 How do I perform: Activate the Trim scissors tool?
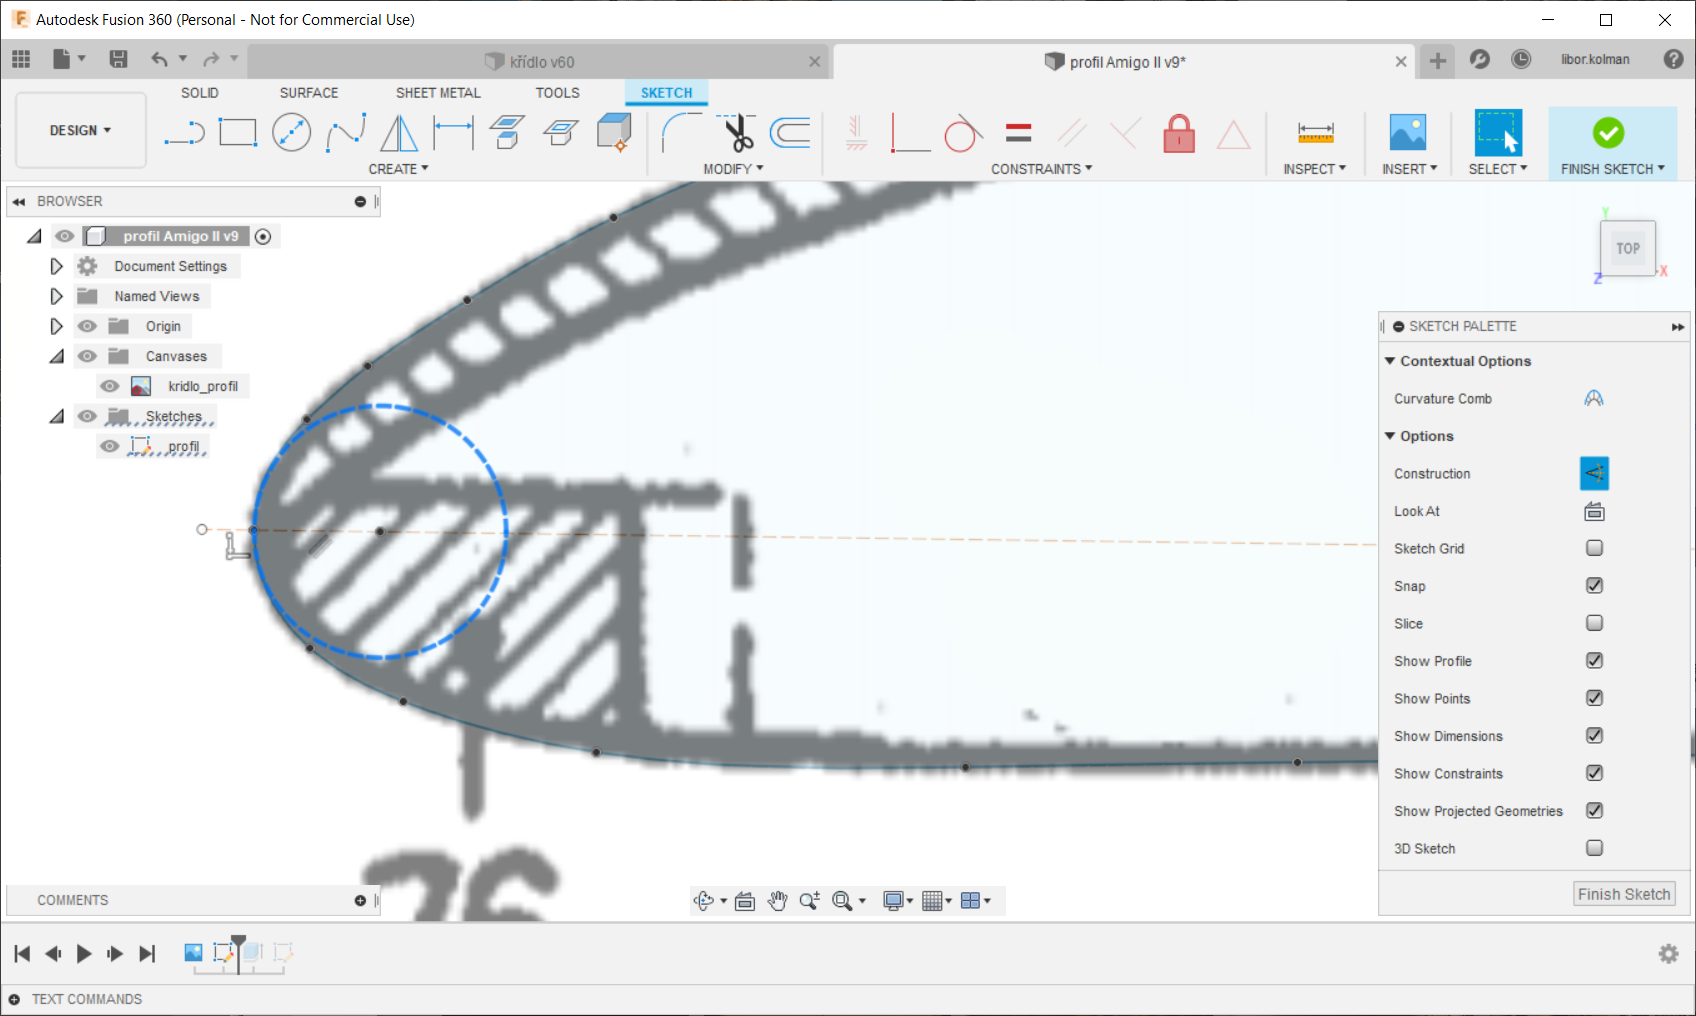tap(737, 133)
